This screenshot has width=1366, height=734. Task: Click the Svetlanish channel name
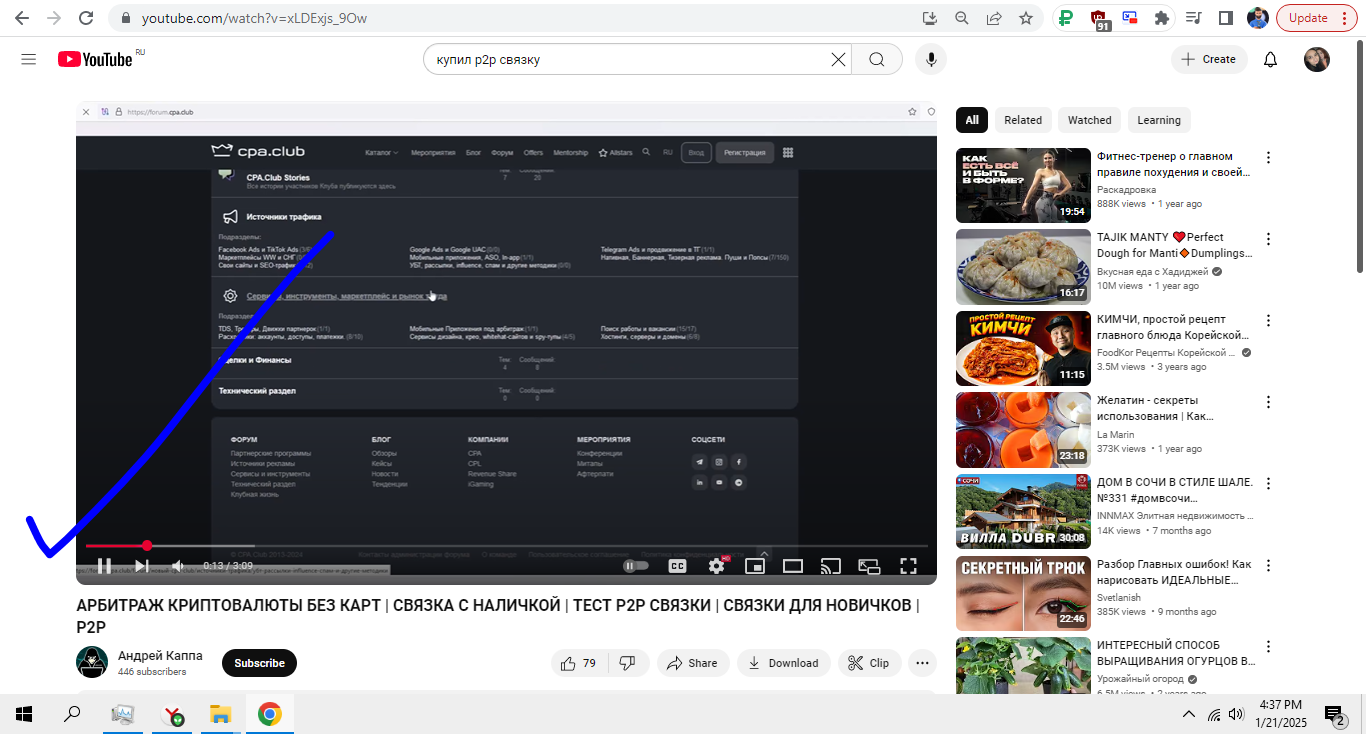click(x=1119, y=597)
